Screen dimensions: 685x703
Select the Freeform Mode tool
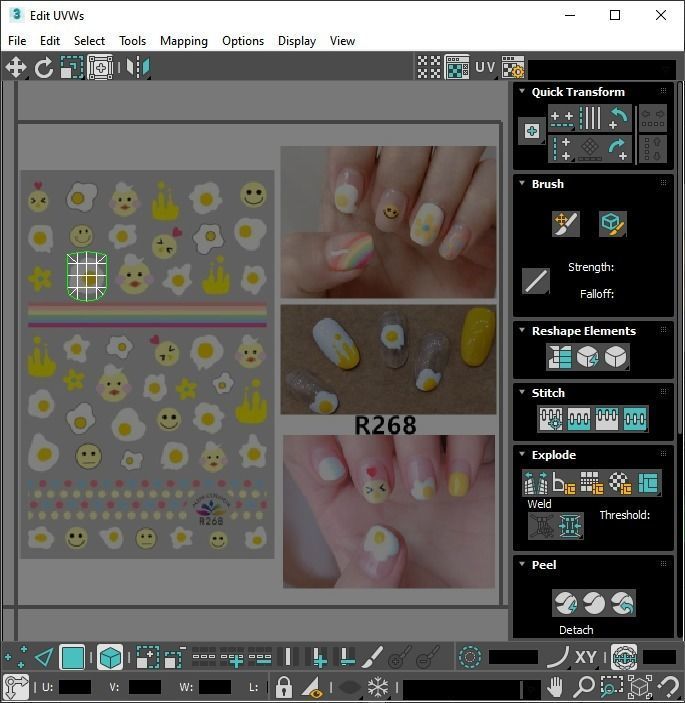tap(100, 68)
